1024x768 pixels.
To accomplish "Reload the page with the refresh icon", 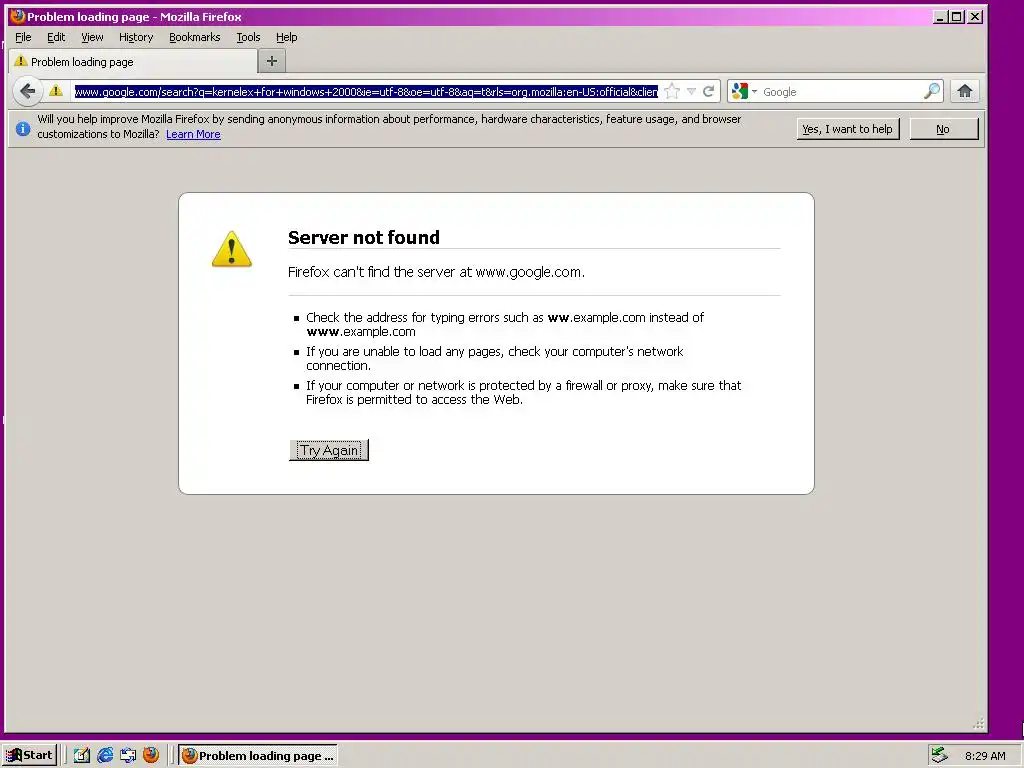I will tap(709, 91).
